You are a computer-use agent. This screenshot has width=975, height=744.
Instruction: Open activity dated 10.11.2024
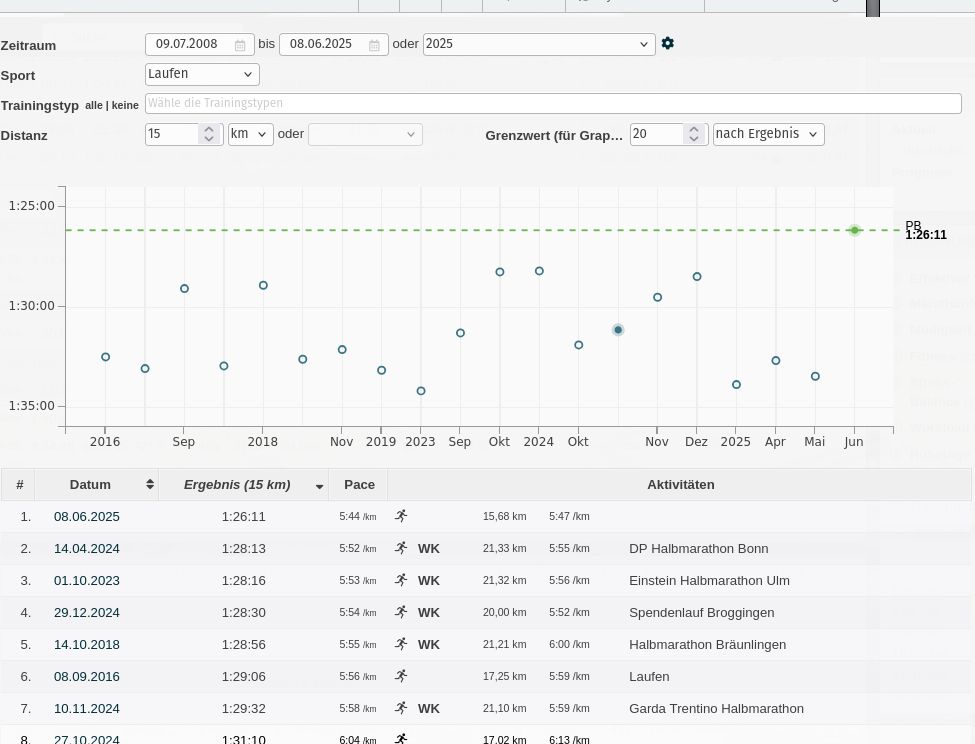pyautogui.click(x=86, y=709)
